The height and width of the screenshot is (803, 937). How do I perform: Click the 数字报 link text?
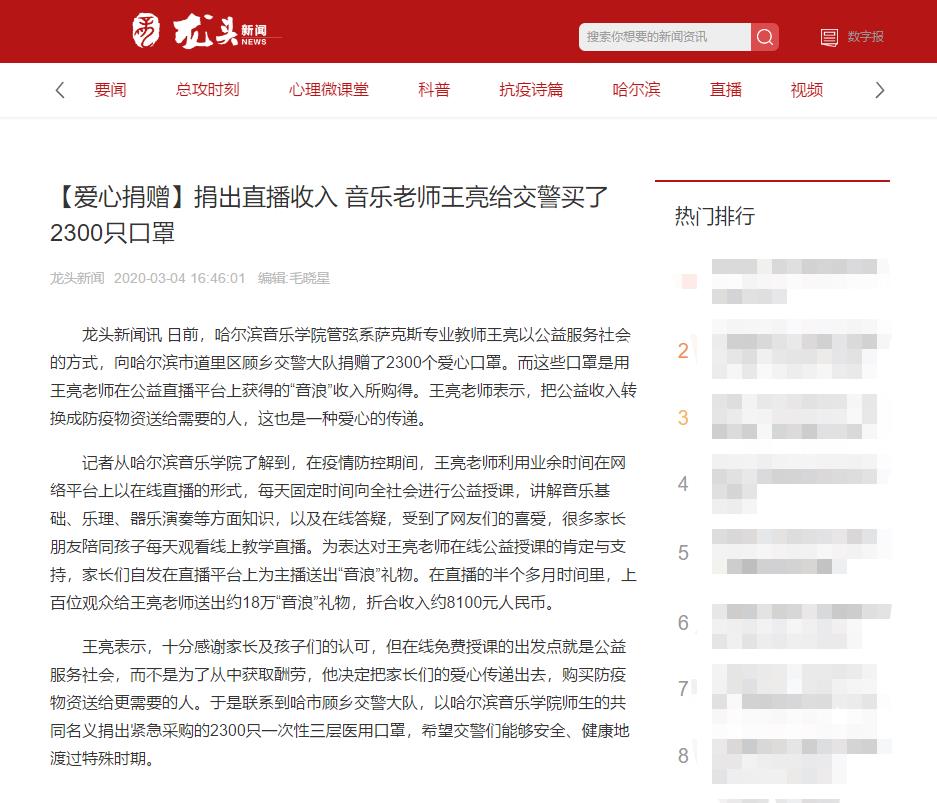(865, 37)
